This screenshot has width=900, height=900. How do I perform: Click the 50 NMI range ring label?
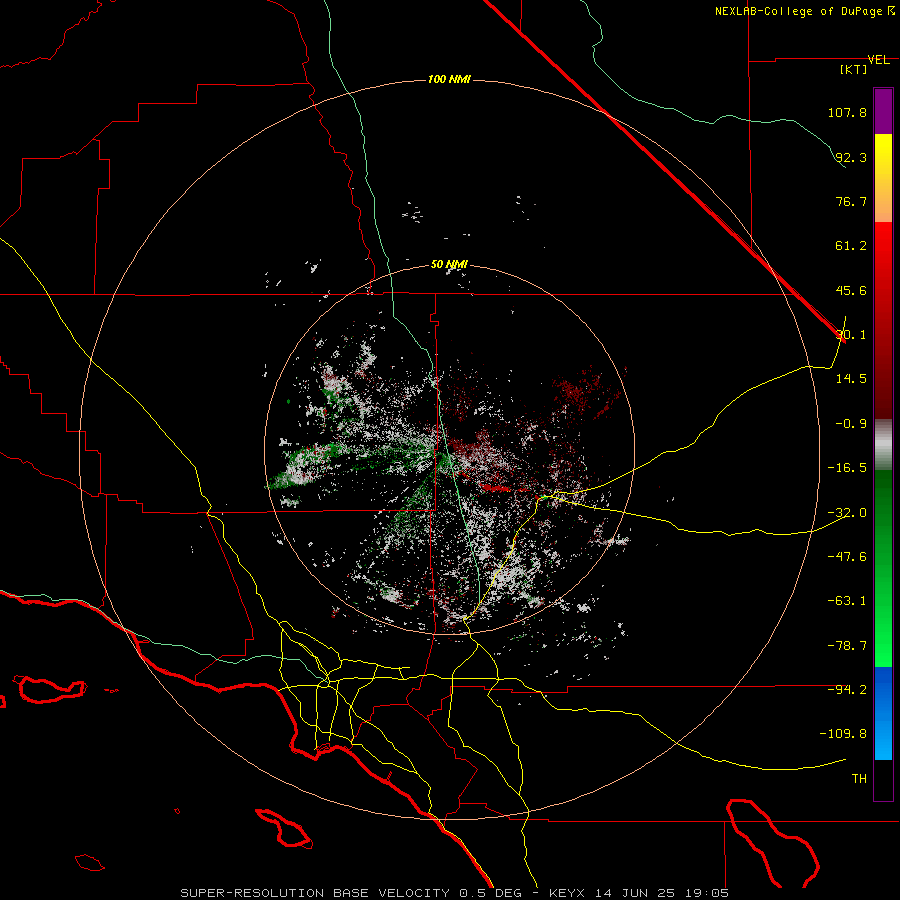click(449, 264)
